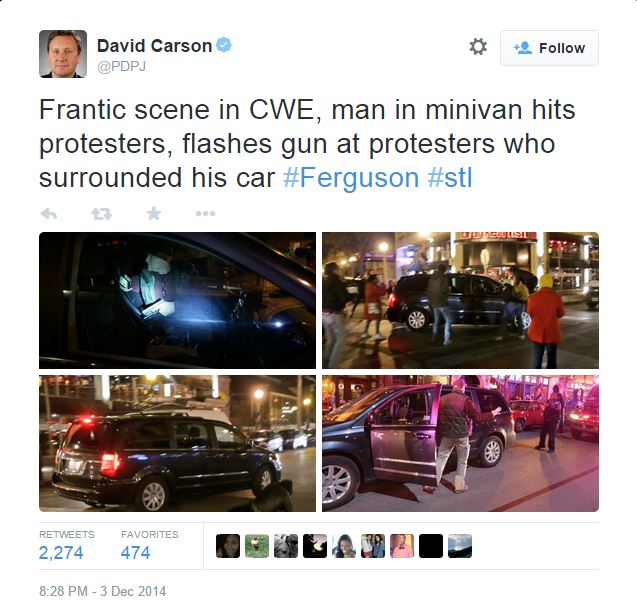
Task: Open the gear settings dropdown
Action: pos(478,47)
